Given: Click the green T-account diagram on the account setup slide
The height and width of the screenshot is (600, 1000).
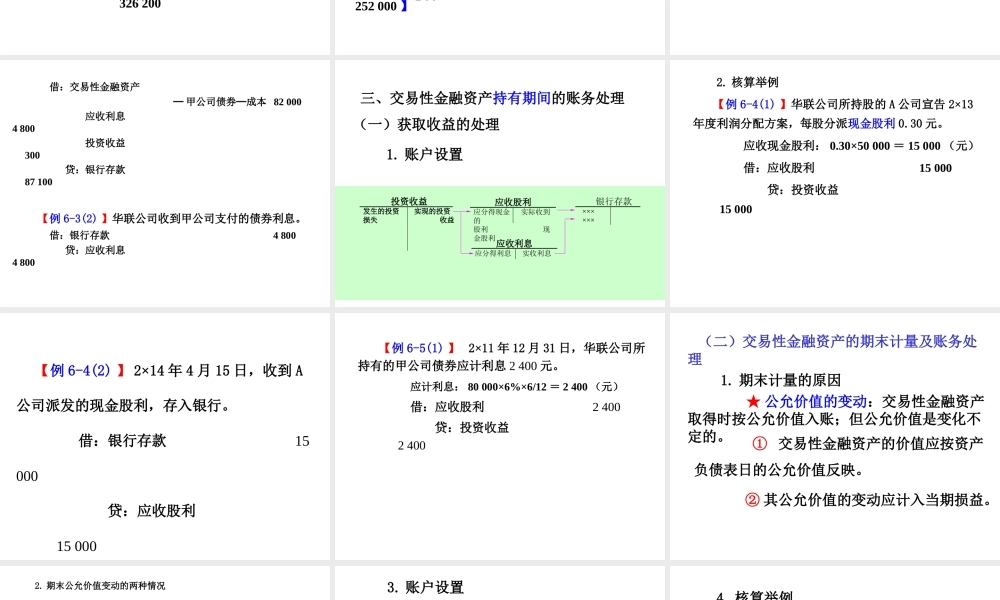Looking at the screenshot, I should point(500,242).
